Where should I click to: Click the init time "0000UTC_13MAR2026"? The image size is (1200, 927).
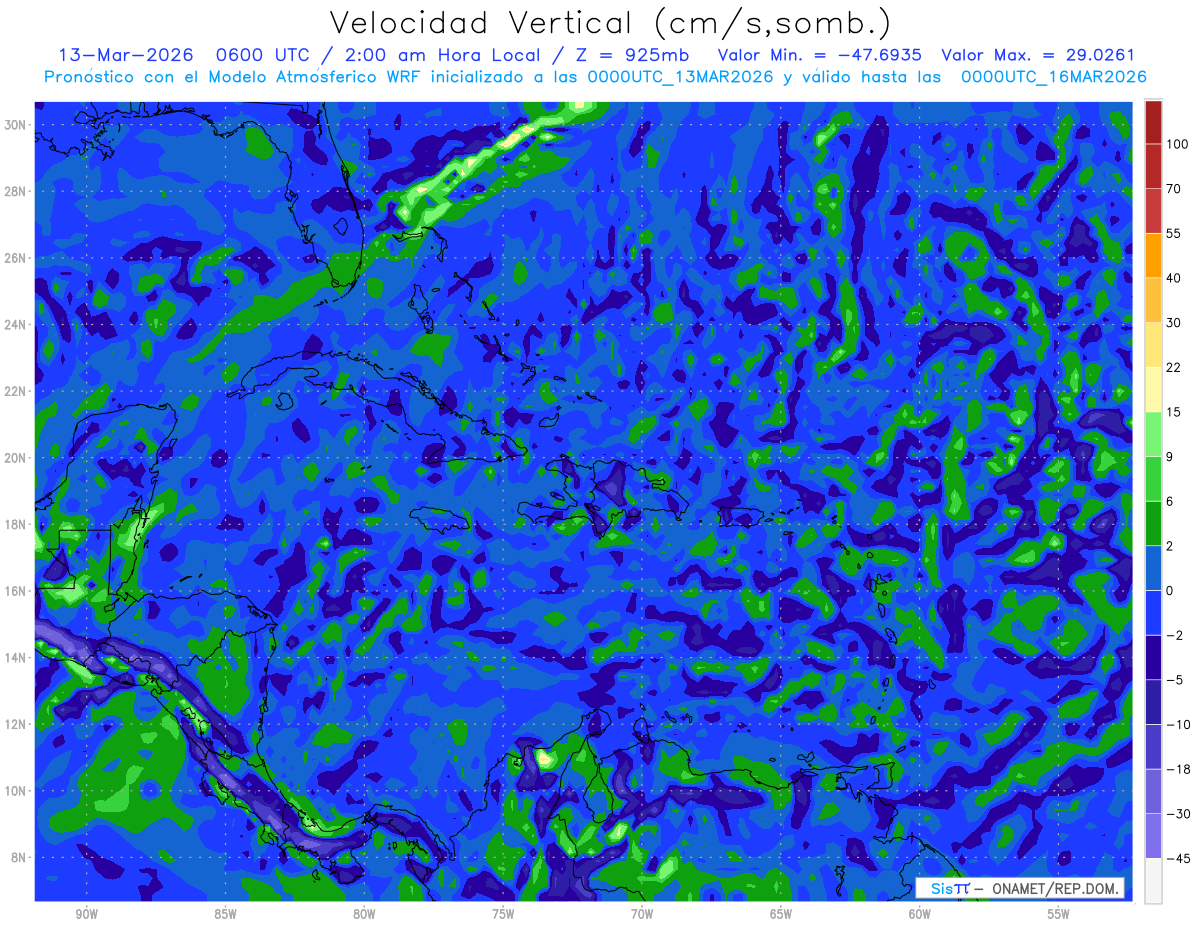(x=679, y=76)
